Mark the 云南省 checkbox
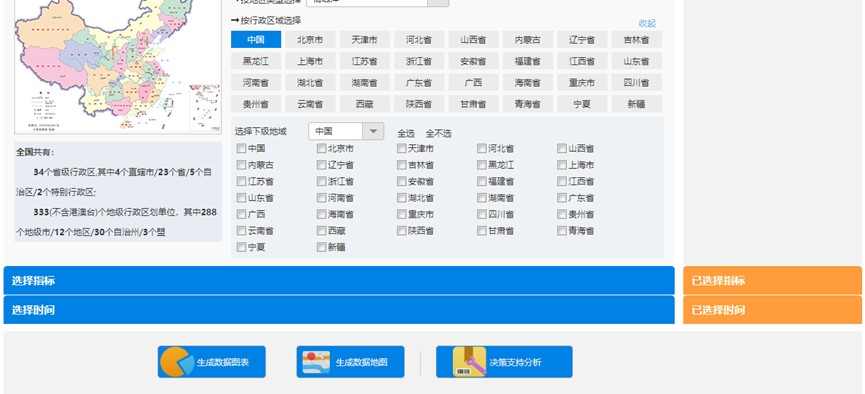Viewport: 865px width, 394px height. coord(241,231)
